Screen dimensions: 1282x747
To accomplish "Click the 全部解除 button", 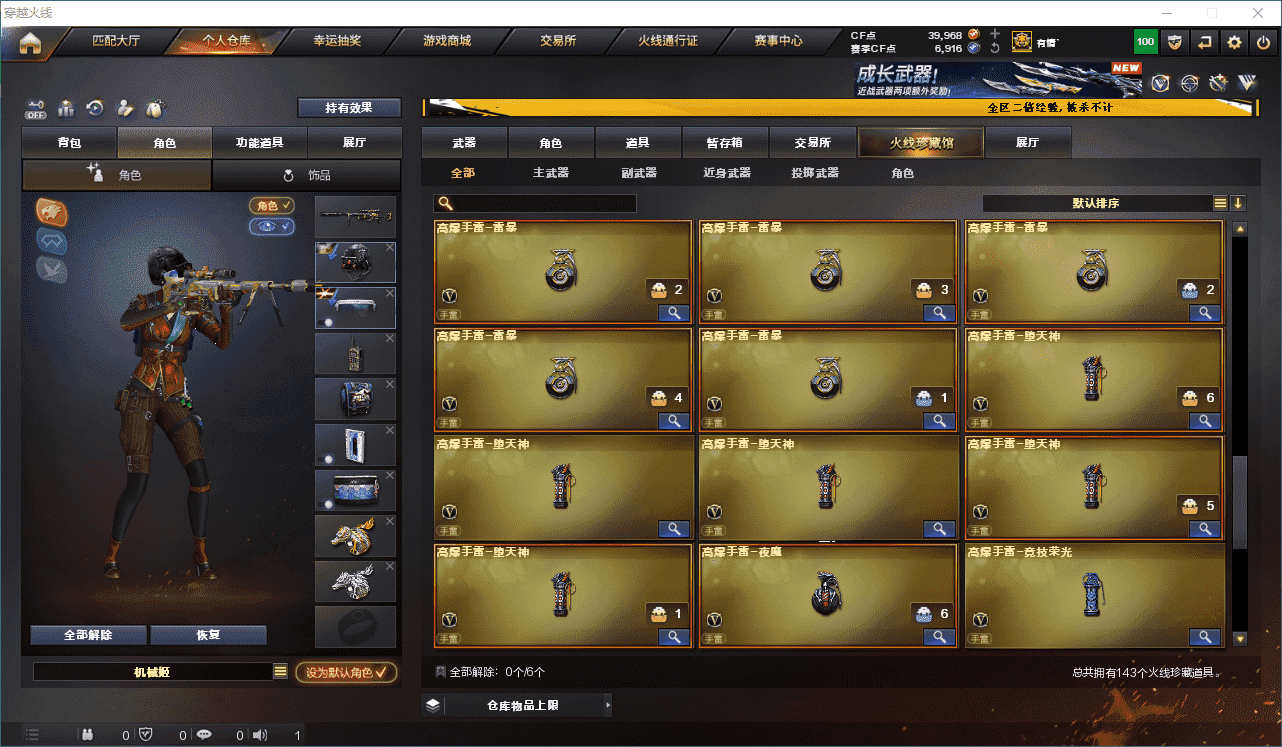I will click(88, 635).
